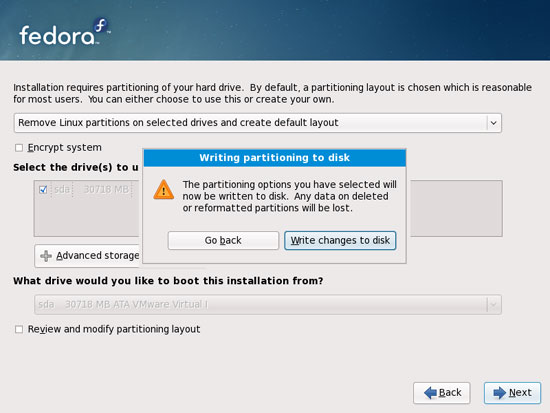Image resolution: width=550 pixels, height=413 pixels.
Task: Click the dialog warning message text
Action: 289,196
